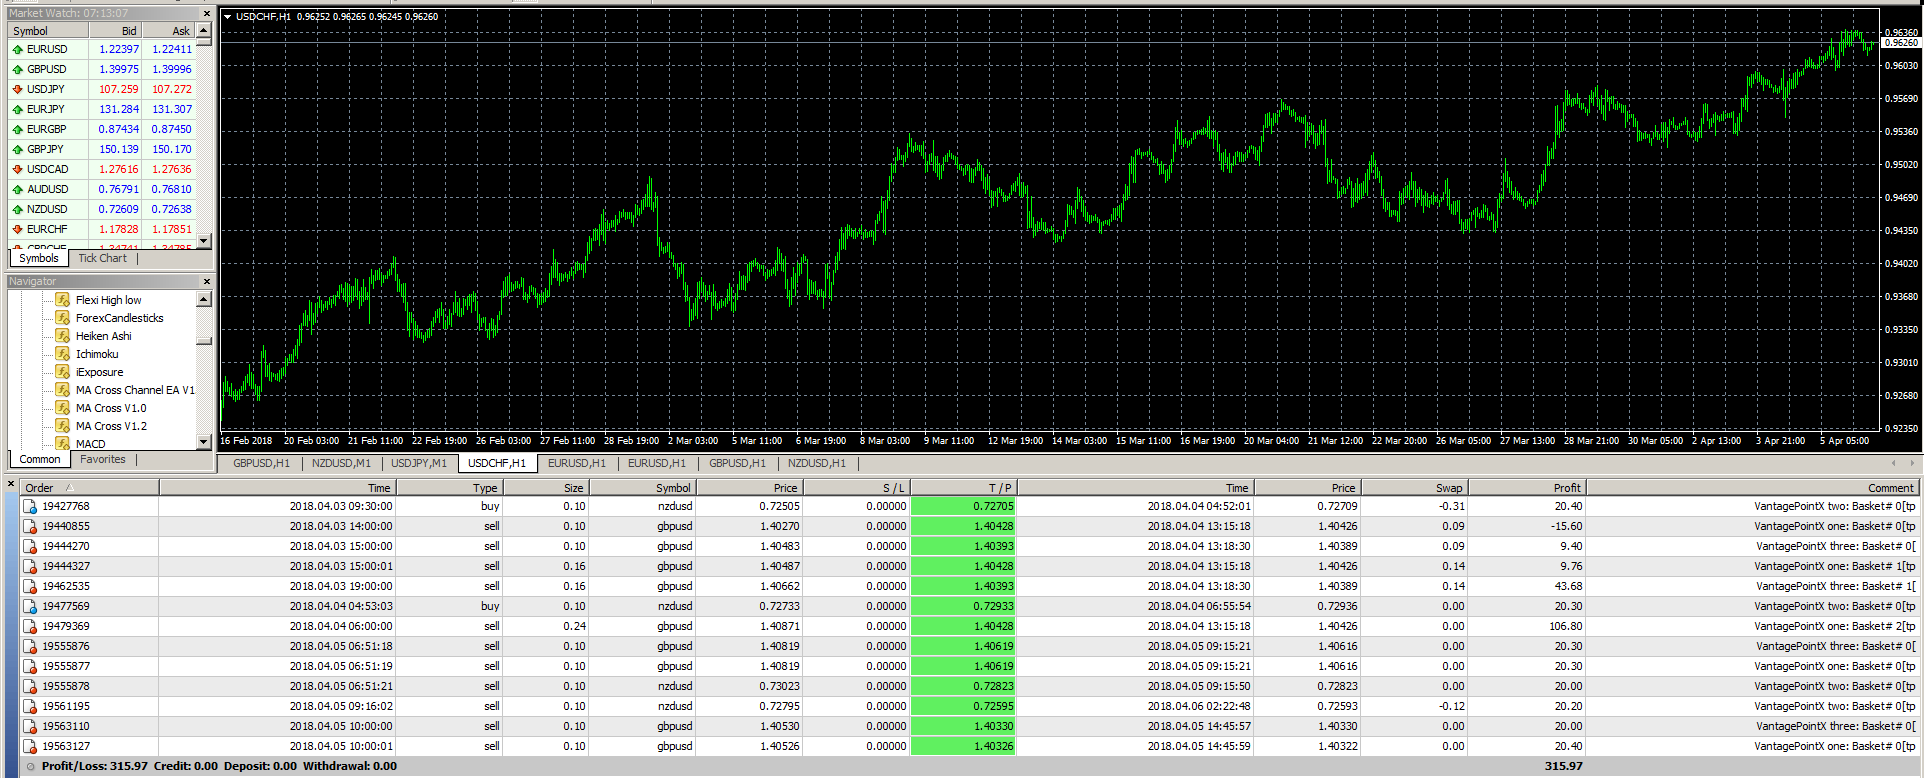Switch to the Tick Chart tab
Viewport: 1924px width, 778px height.
102,258
